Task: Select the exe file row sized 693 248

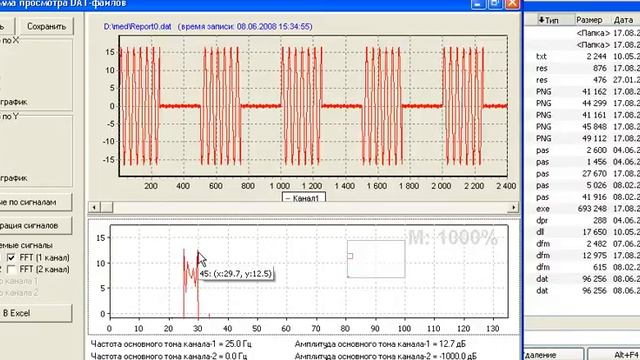Action: [582, 209]
